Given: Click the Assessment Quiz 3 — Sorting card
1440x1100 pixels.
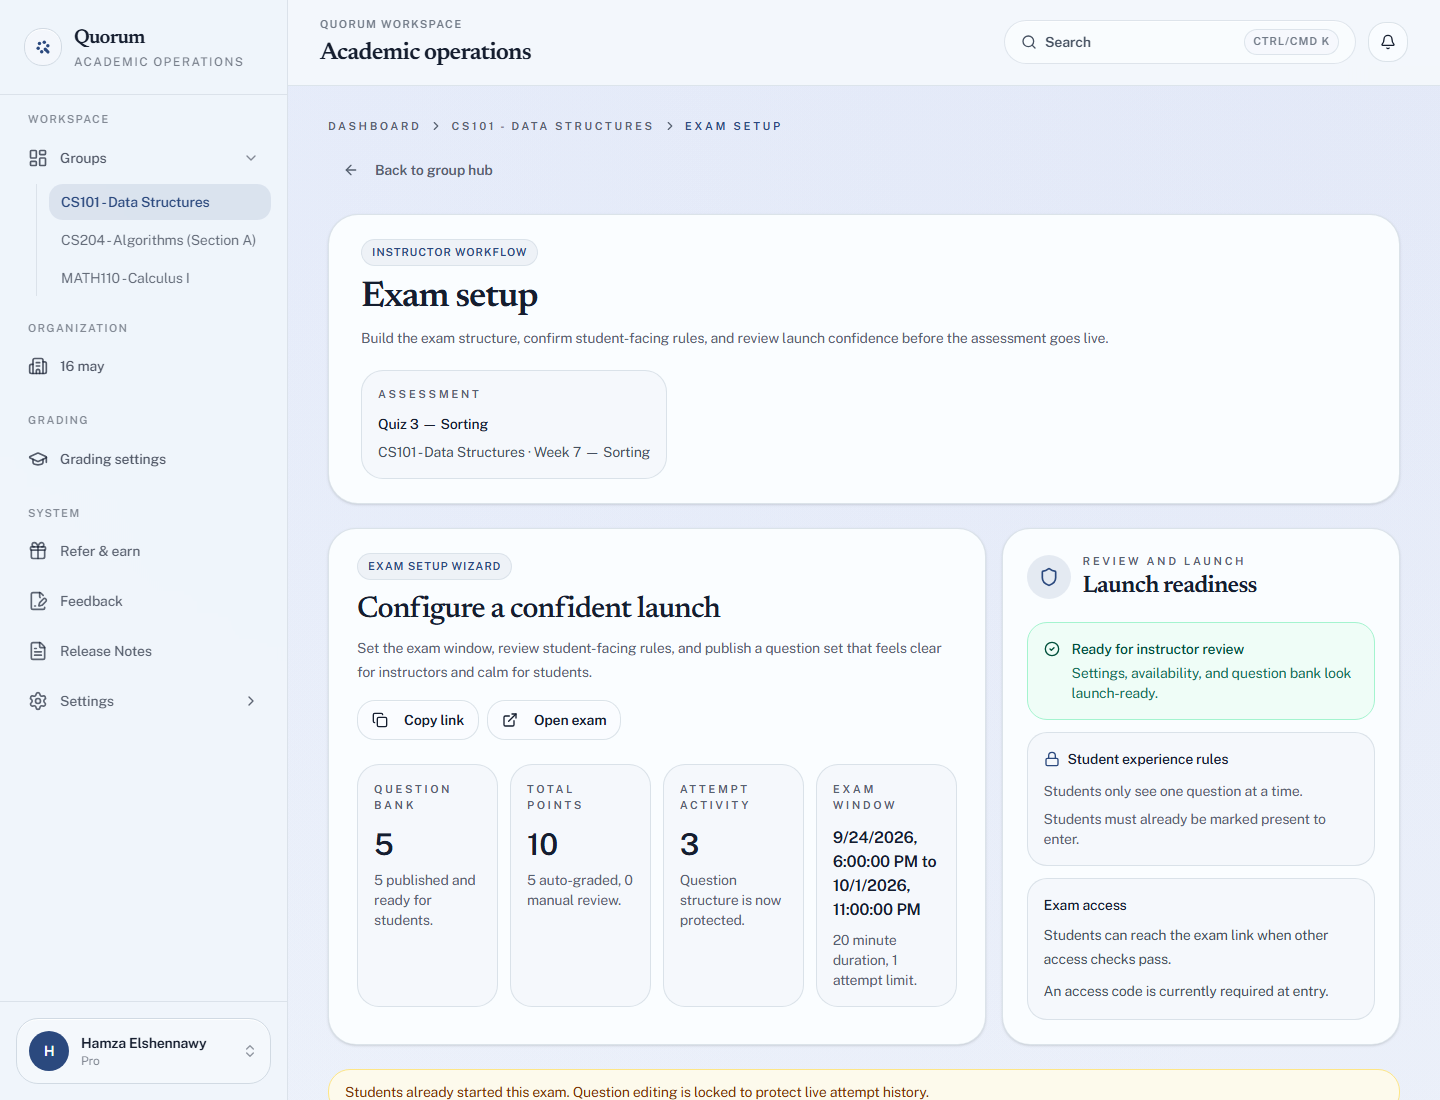Looking at the screenshot, I should 514,425.
